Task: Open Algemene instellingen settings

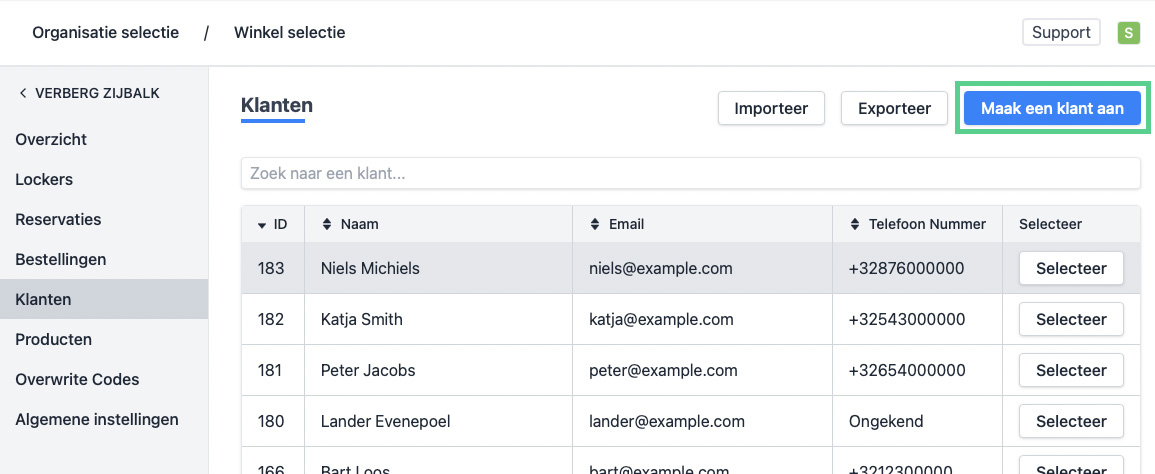Action: [96, 420]
